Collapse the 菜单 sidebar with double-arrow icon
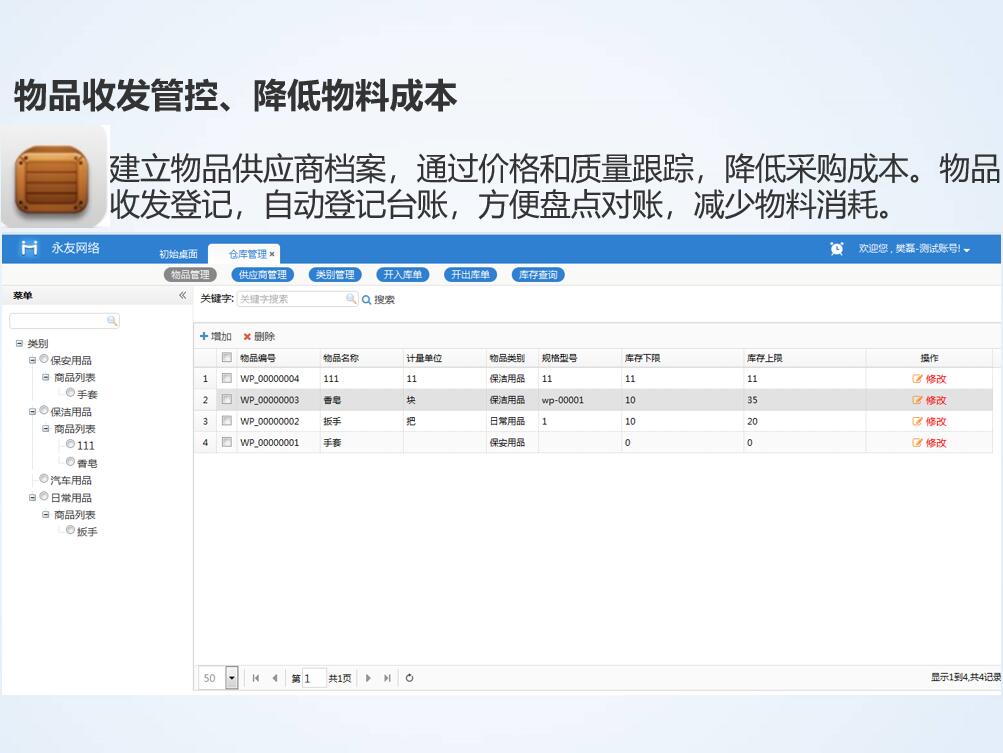The image size is (1003, 753). (182, 296)
